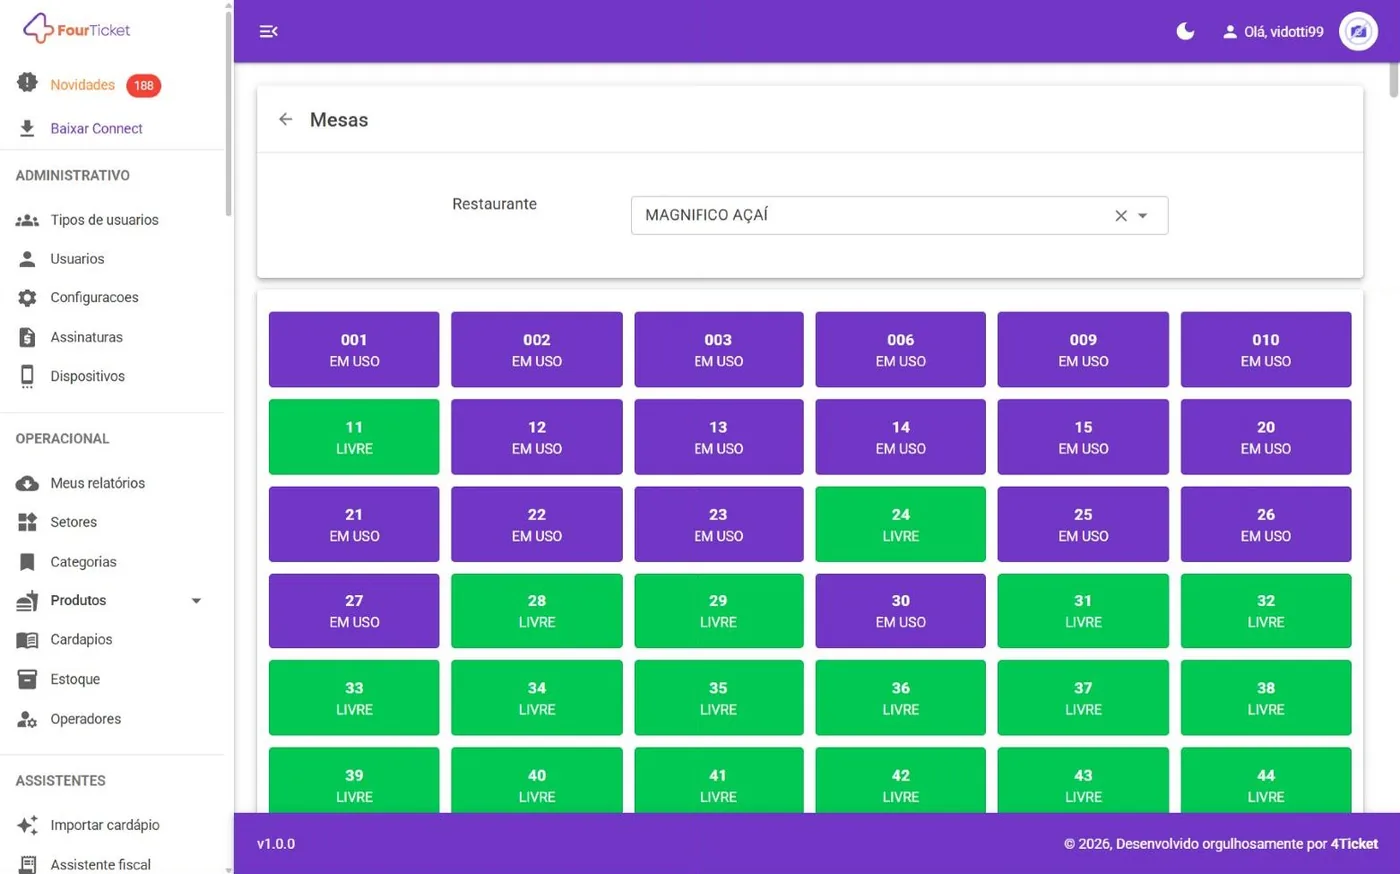Click the Operadores icon in sidebar
The image size is (1400, 874).
27,719
